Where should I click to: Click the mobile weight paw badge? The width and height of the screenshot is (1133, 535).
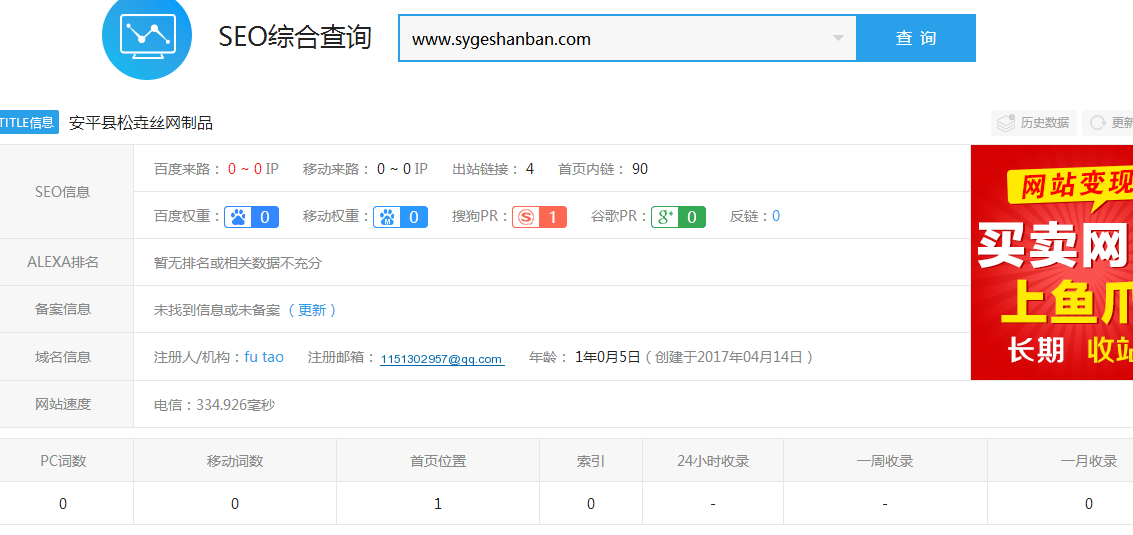400,217
